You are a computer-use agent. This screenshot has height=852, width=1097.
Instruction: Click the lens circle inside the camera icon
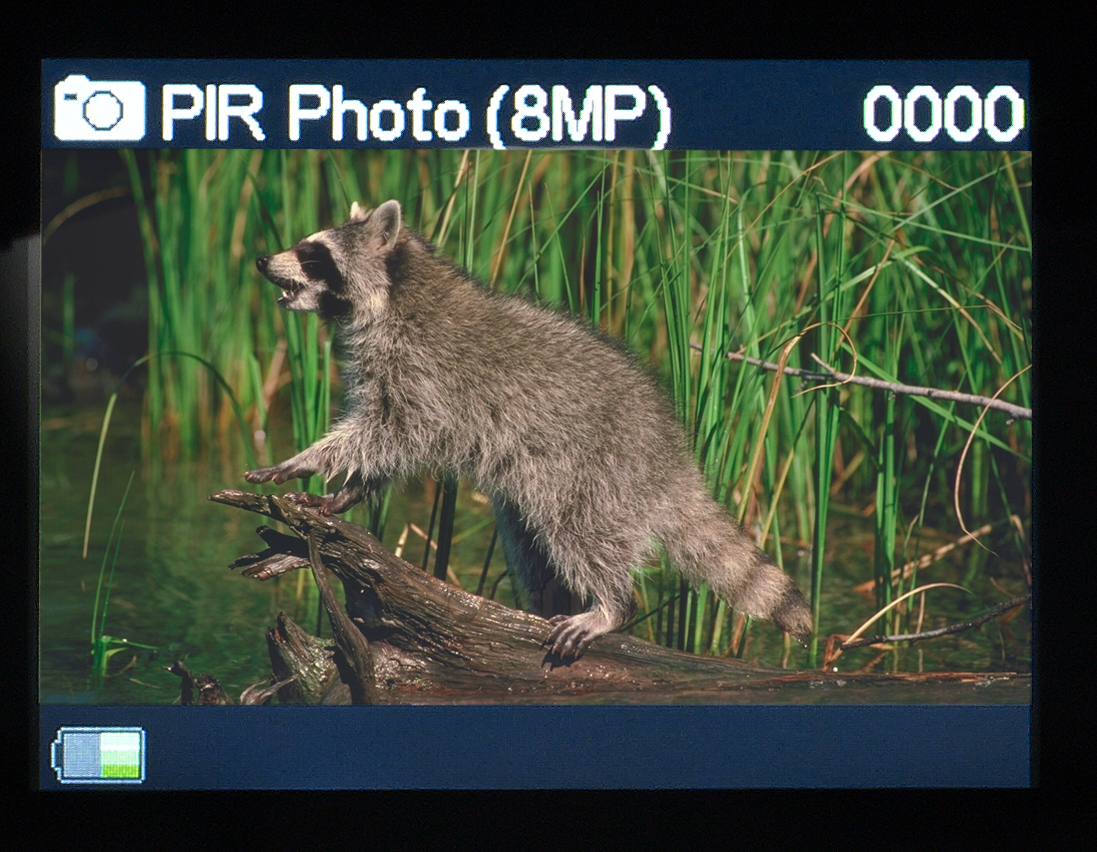tap(102, 111)
